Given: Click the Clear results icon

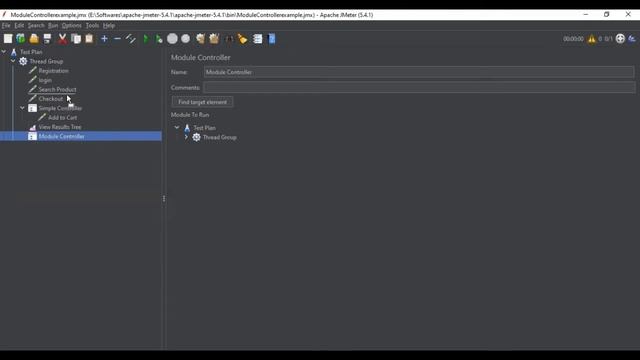Looking at the screenshot, I should click(x=200, y=39).
